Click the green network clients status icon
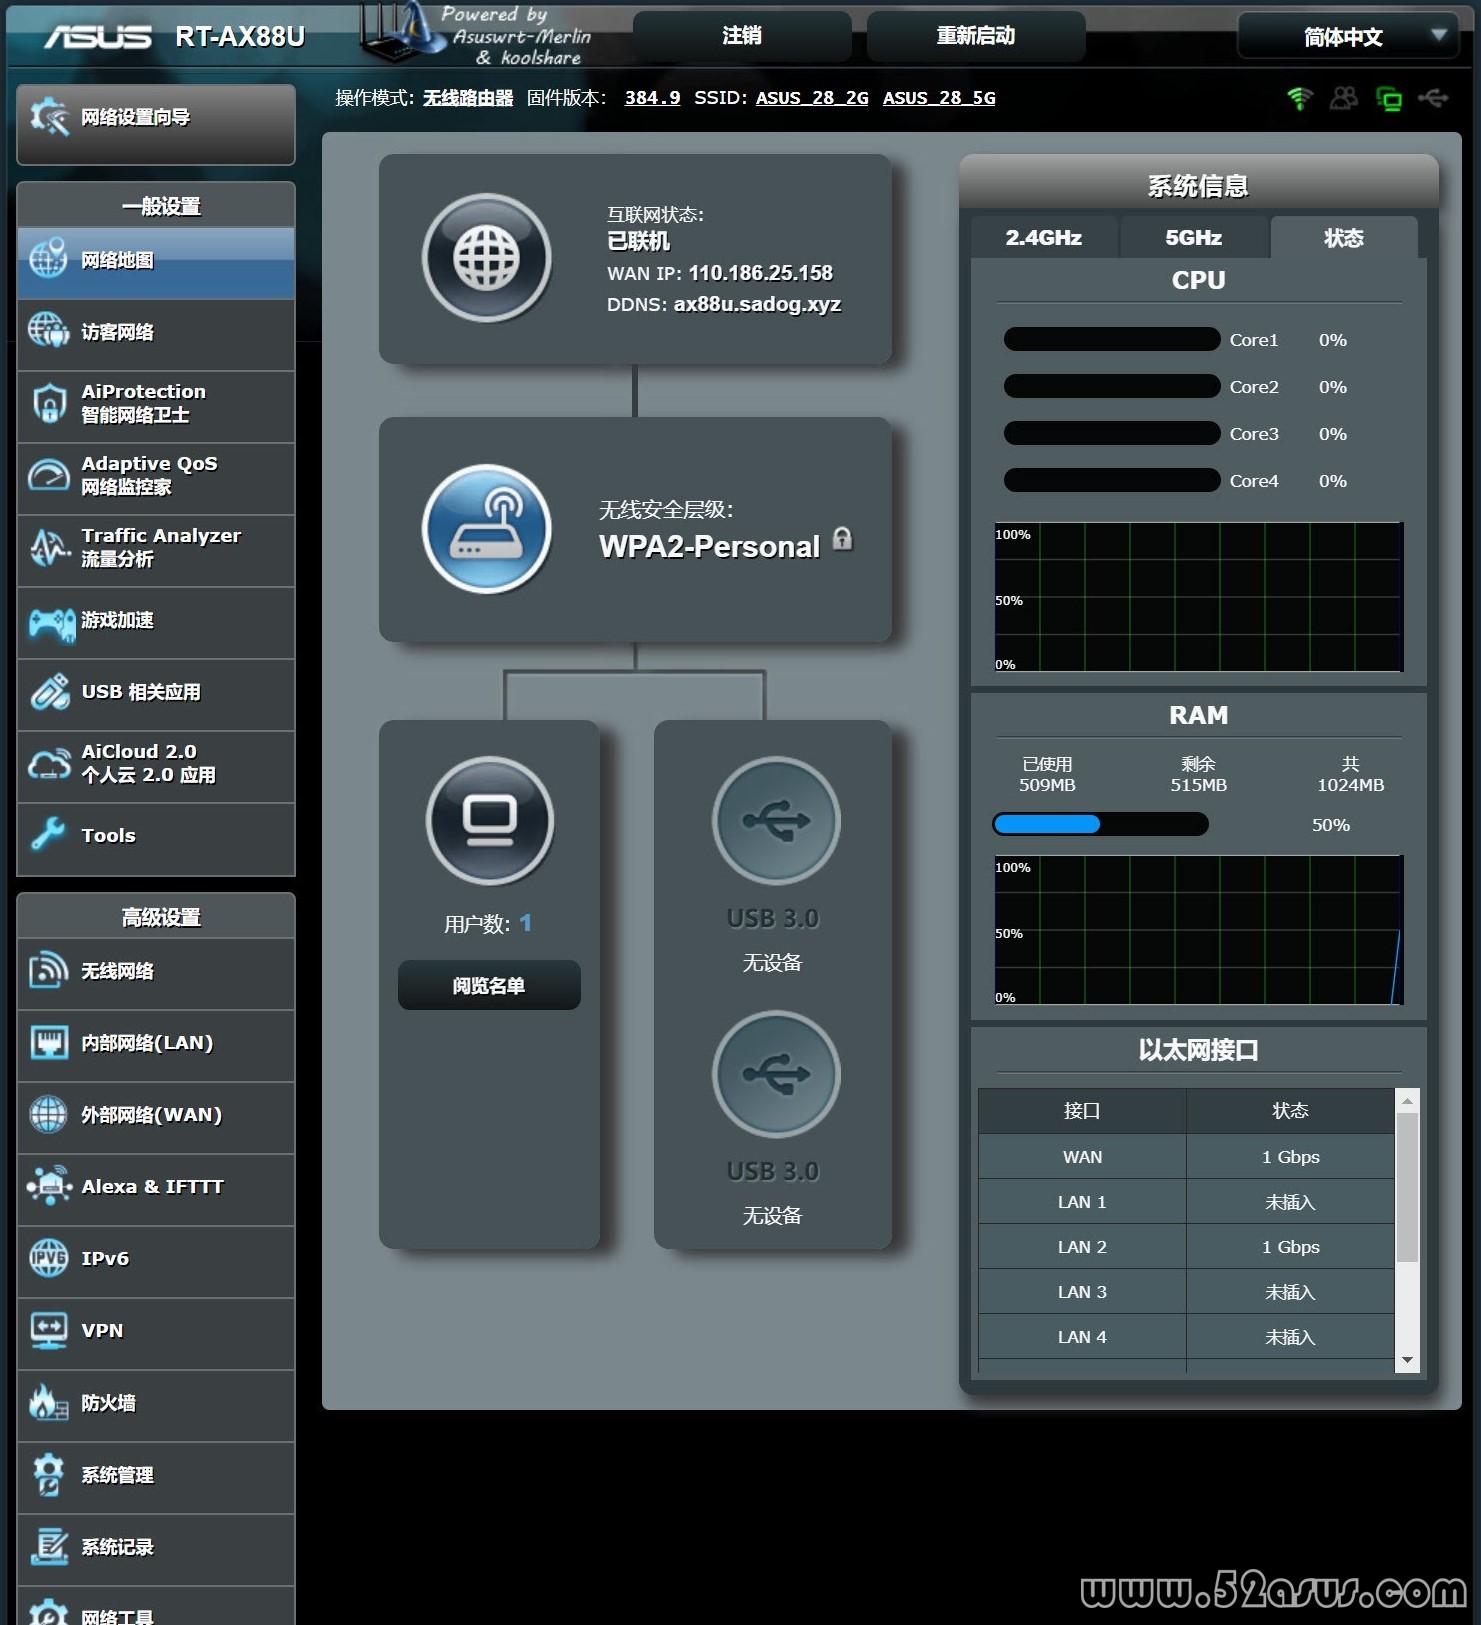The width and height of the screenshot is (1481, 1625). pos(1389,98)
